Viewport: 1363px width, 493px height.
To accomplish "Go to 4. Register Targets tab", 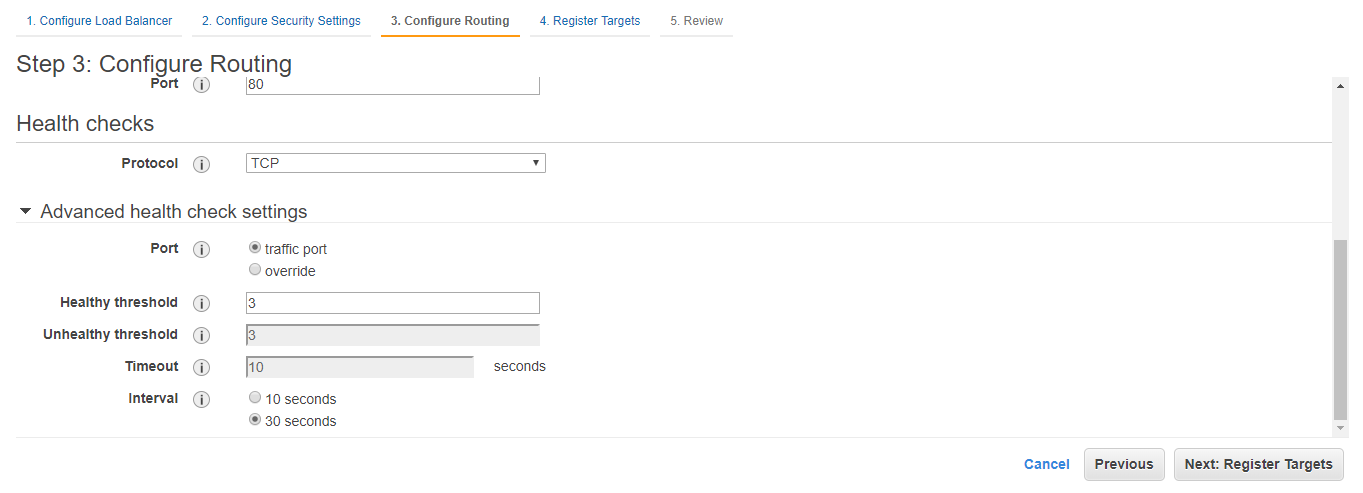I will coord(590,21).
